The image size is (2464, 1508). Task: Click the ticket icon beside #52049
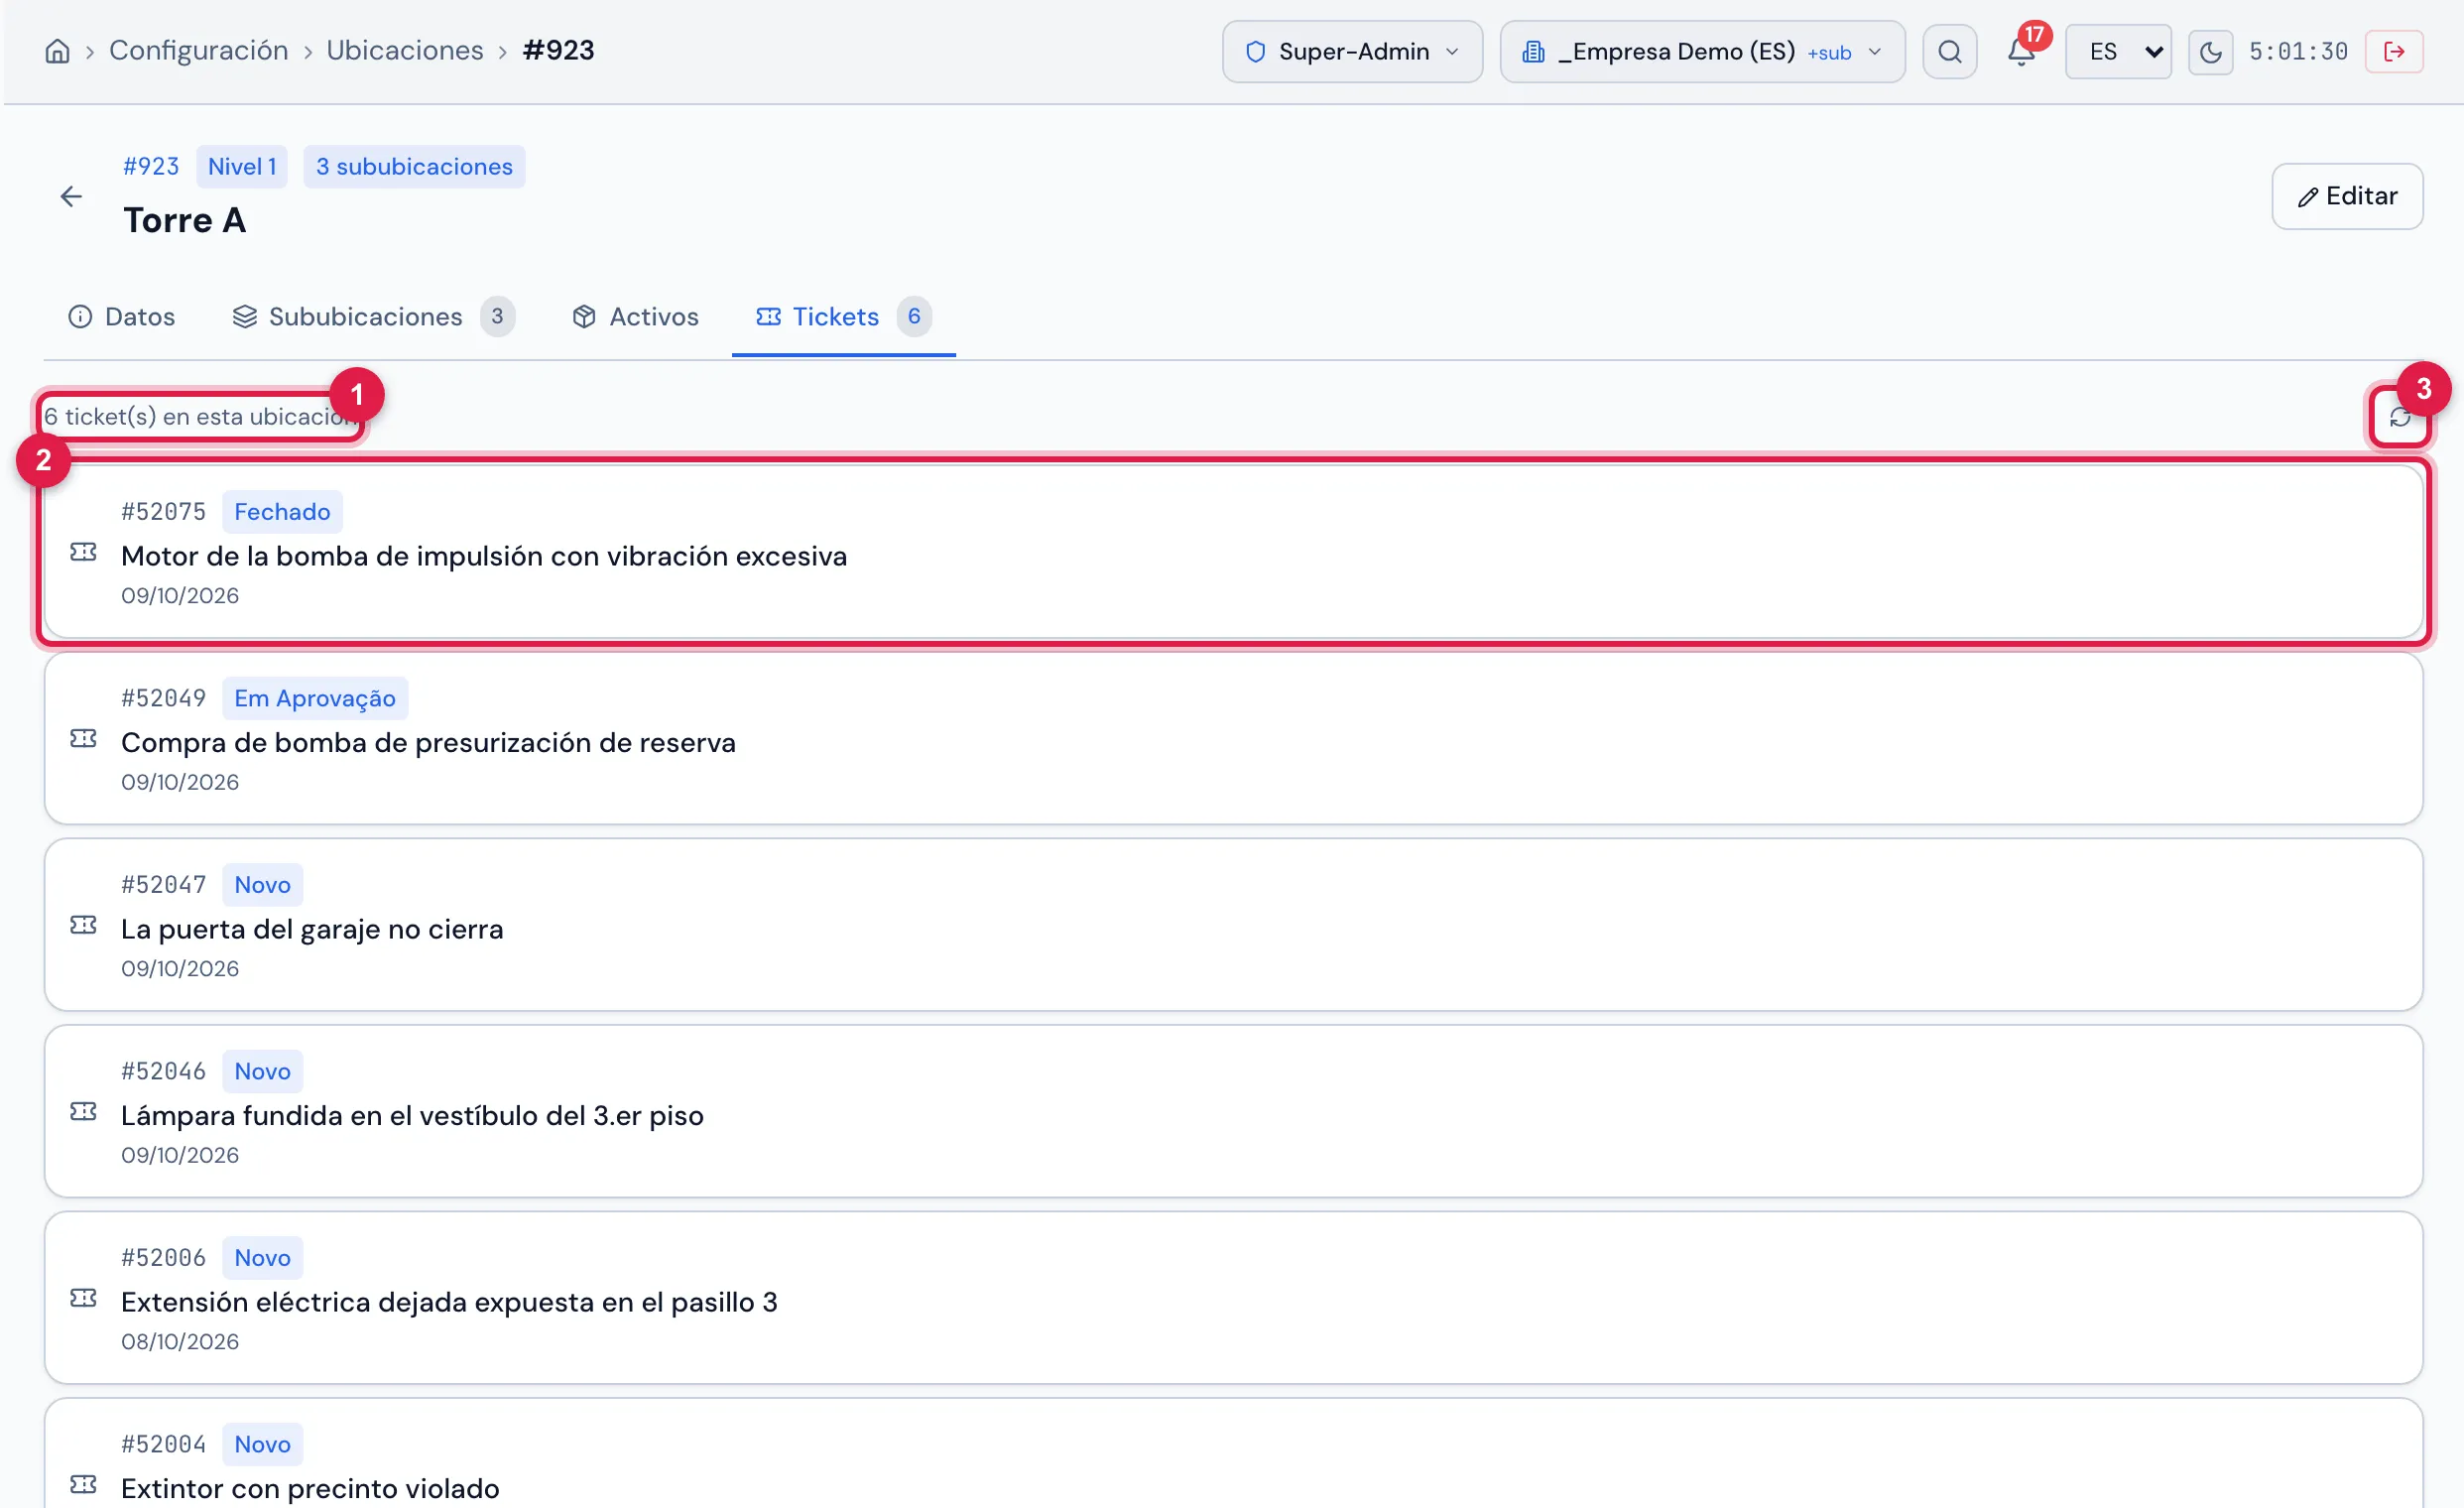click(x=84, y=738)
